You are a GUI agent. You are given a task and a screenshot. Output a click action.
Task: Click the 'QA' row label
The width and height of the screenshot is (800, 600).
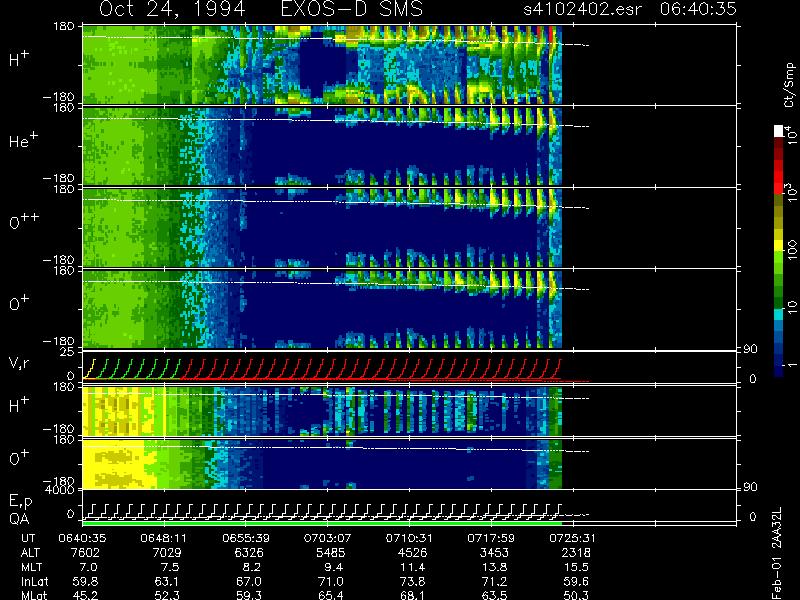pos(19,519)
